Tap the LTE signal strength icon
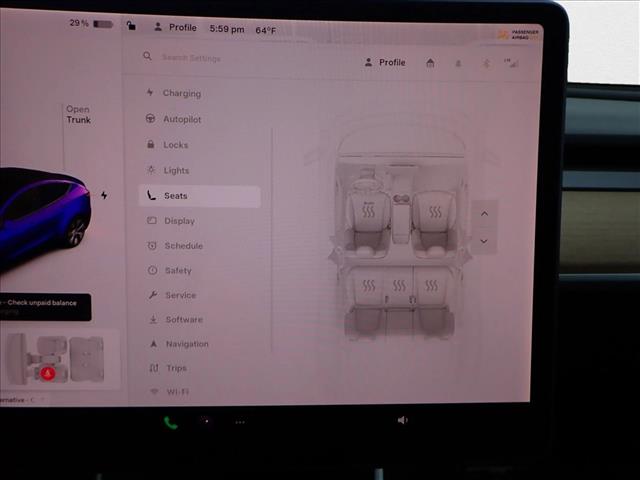Viewport: 640px width, 480px height. pyautogui.click(x=511, y=63)
